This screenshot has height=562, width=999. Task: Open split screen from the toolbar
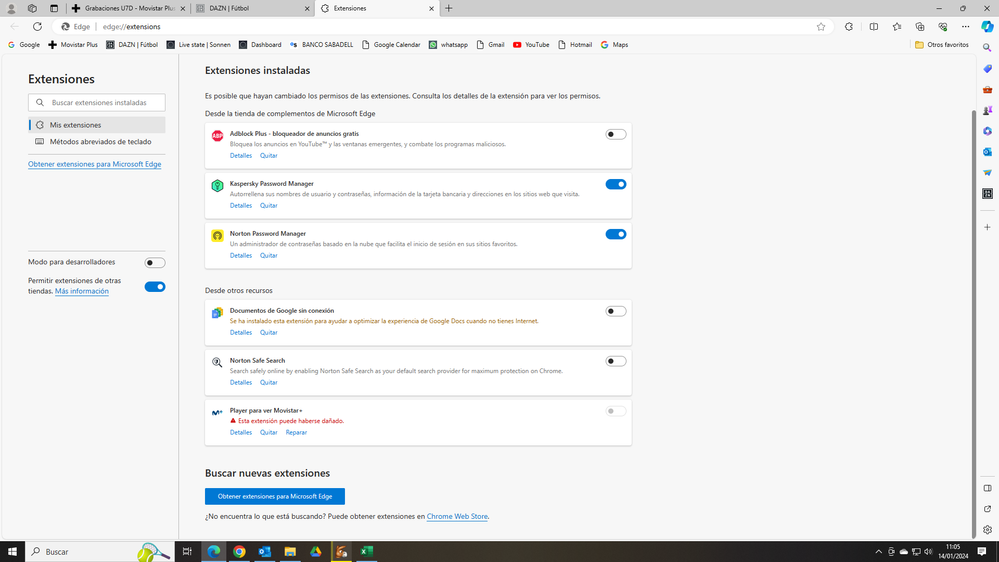click(873, 27)
